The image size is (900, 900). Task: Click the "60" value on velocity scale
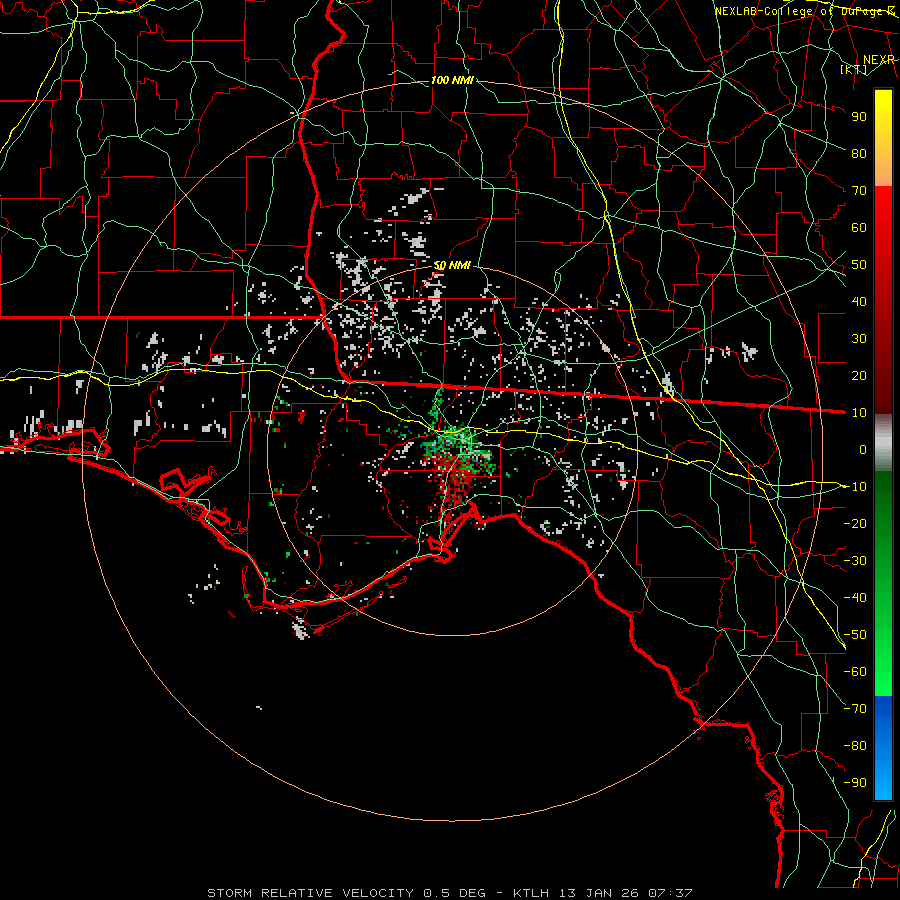click(859, 227)
